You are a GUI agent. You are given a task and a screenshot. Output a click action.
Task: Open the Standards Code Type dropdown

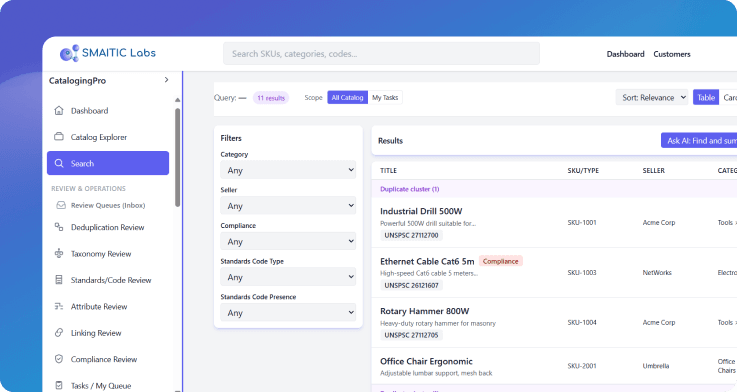[288, 277]
